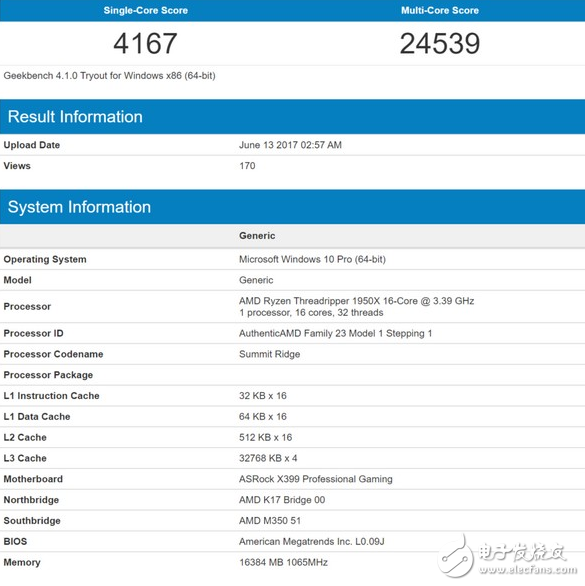Click the Memory row label
The height and width of the screenshot is (586, 585).
point(22,562)
